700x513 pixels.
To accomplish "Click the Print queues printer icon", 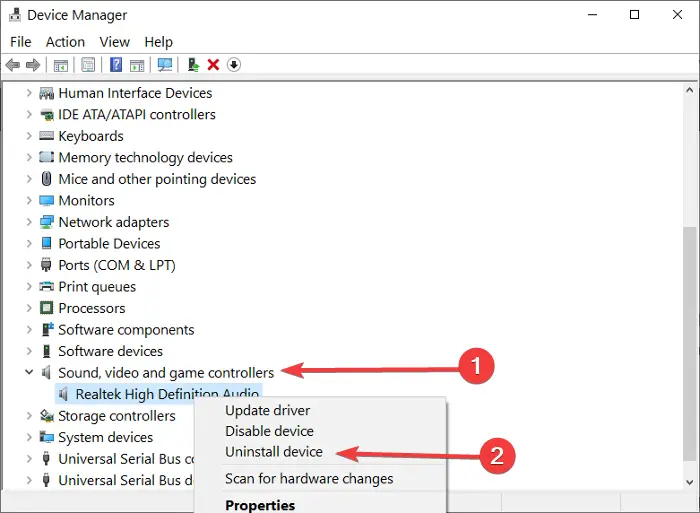I will pyautogui.click(x=46, y=286).
